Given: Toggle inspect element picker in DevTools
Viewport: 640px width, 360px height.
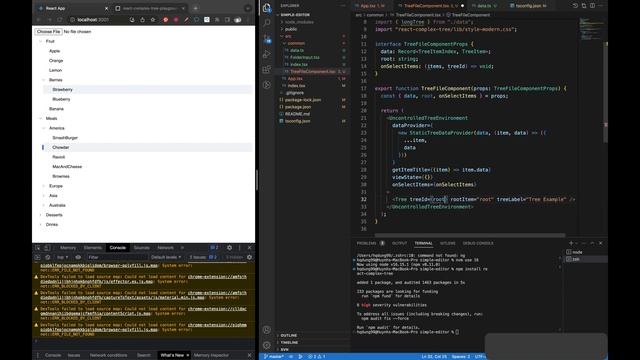Looking at the screenshot, I should click(38, 248).
